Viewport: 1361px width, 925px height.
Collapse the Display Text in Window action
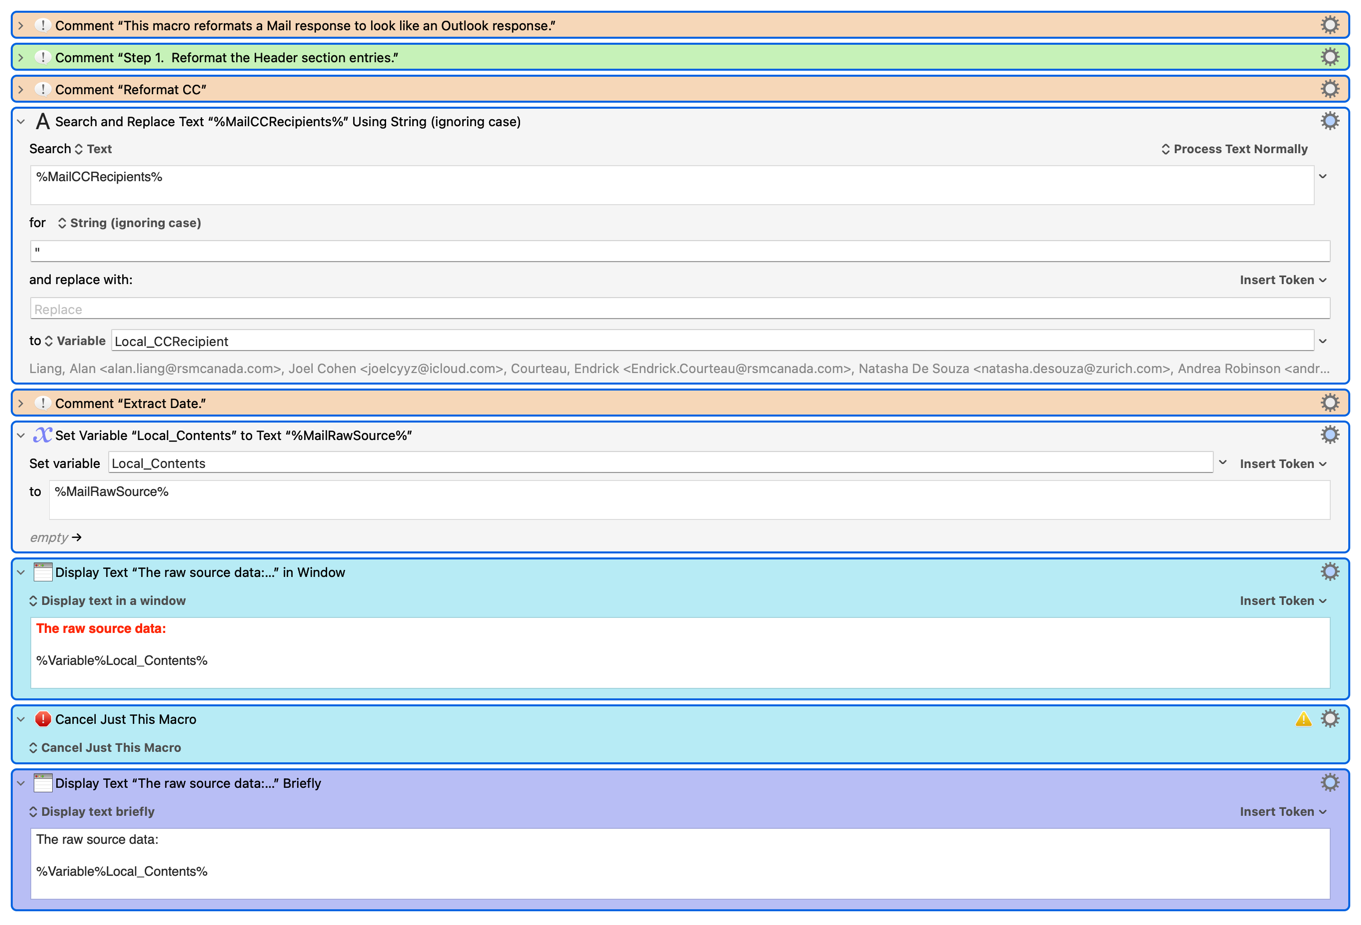[x=21, y=572]
